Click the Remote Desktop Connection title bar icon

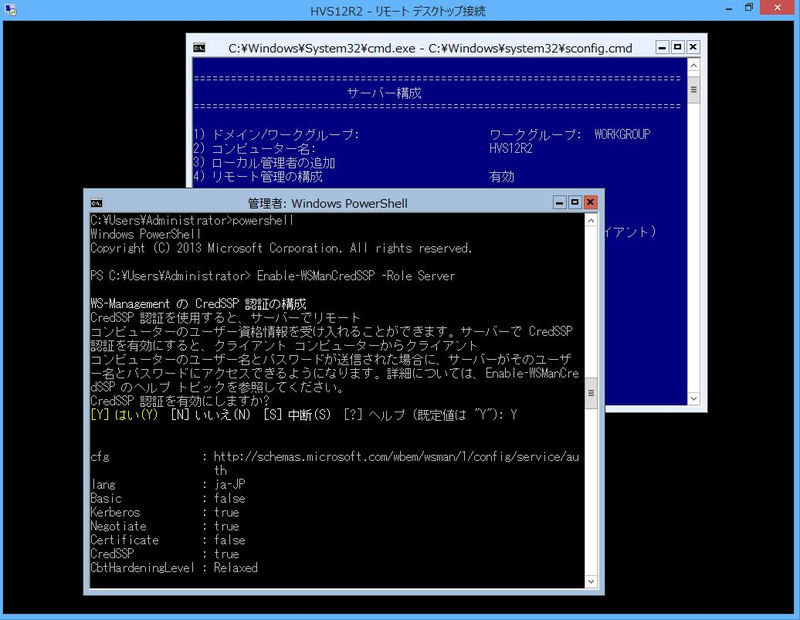click(10, 9)
